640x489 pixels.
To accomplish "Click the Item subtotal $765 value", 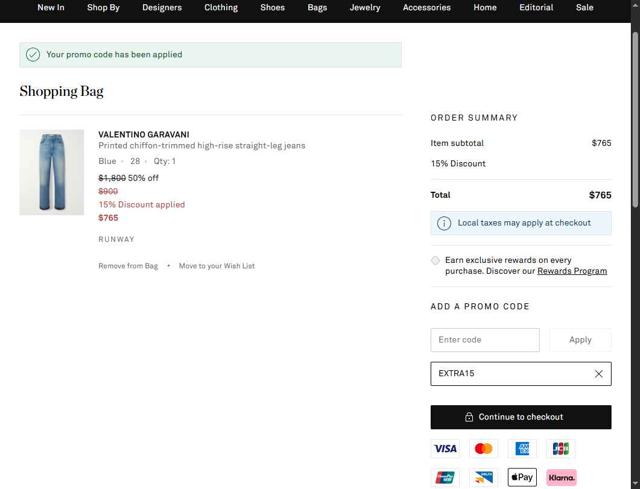I will [x=601, y=143].
